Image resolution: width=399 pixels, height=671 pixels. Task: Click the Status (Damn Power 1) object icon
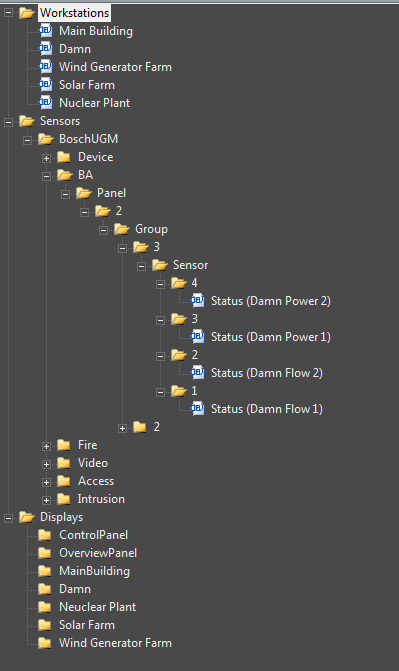197,336
